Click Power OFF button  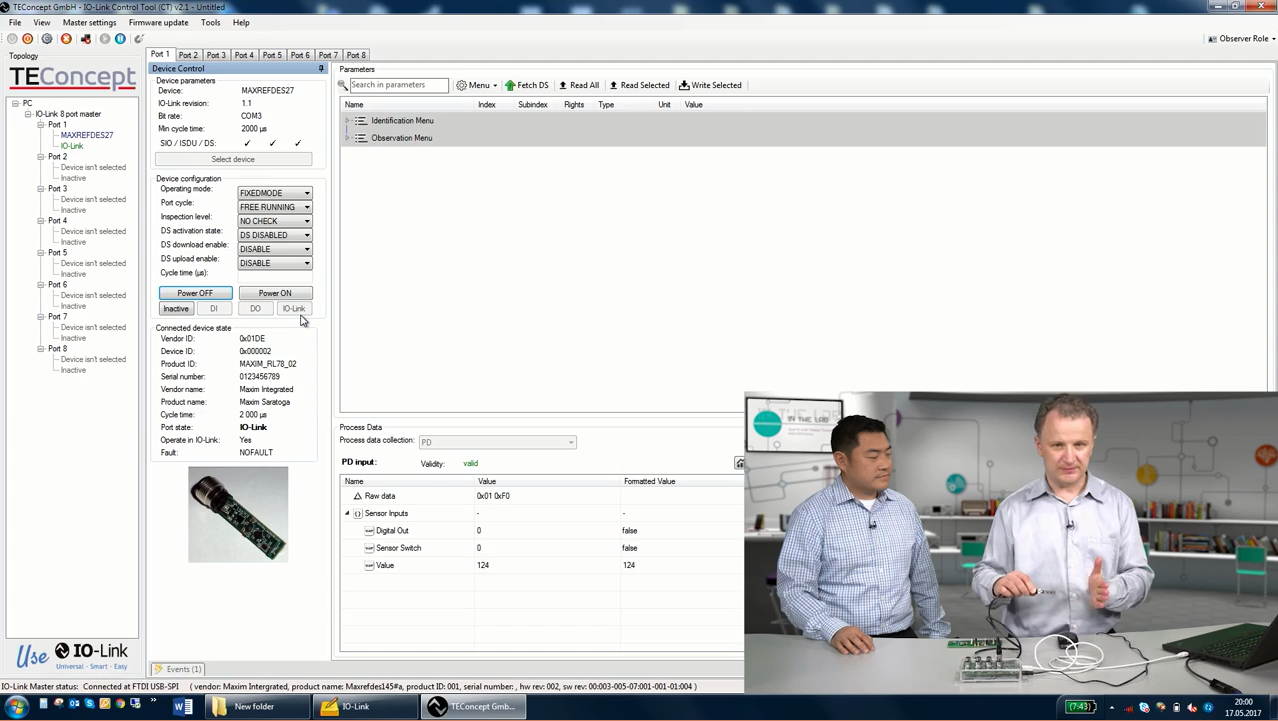point(195,293)
